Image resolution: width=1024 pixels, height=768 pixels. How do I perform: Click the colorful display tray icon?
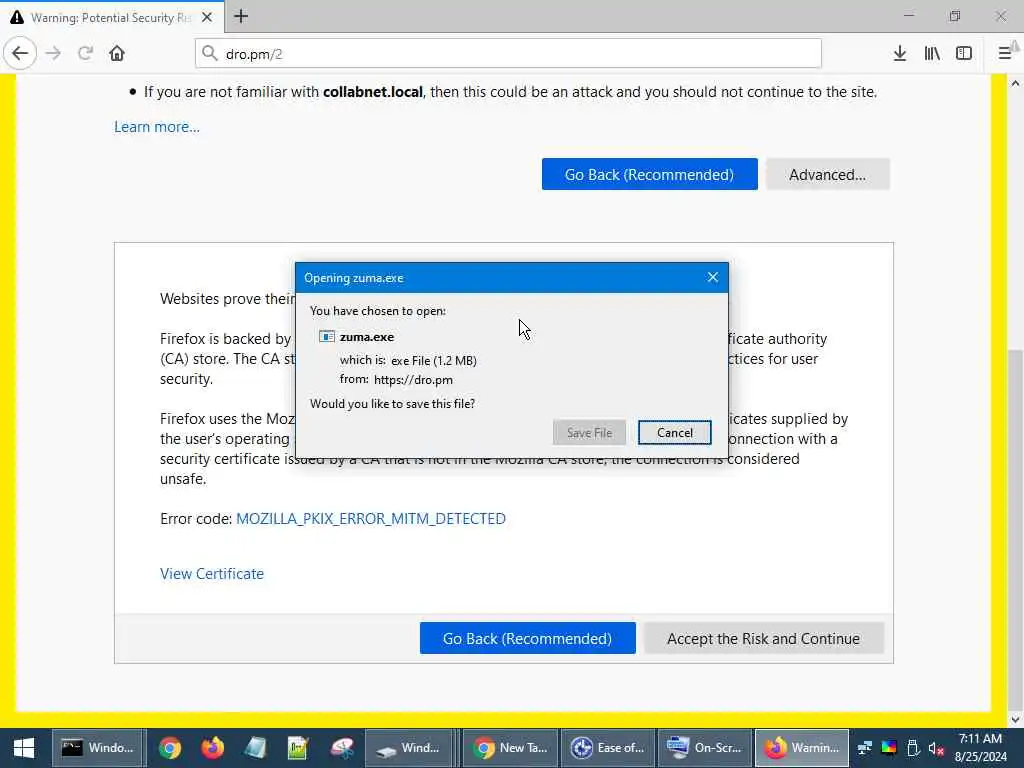(x=889, y=748)
